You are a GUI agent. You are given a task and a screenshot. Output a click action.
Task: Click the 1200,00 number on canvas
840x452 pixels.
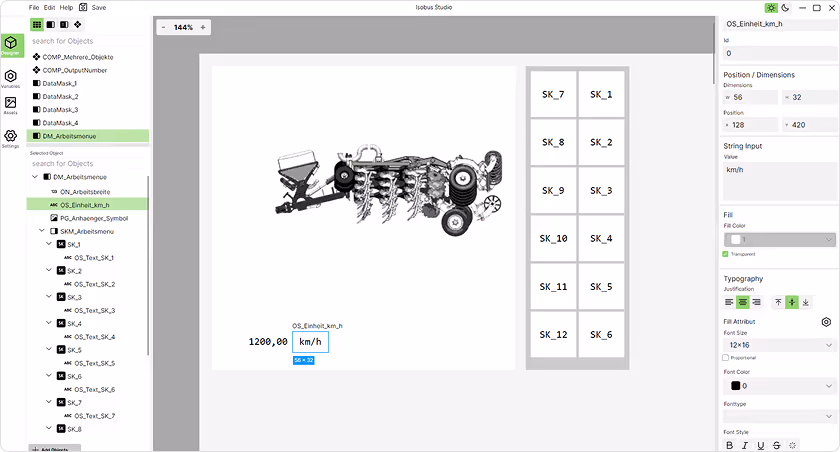268,342
